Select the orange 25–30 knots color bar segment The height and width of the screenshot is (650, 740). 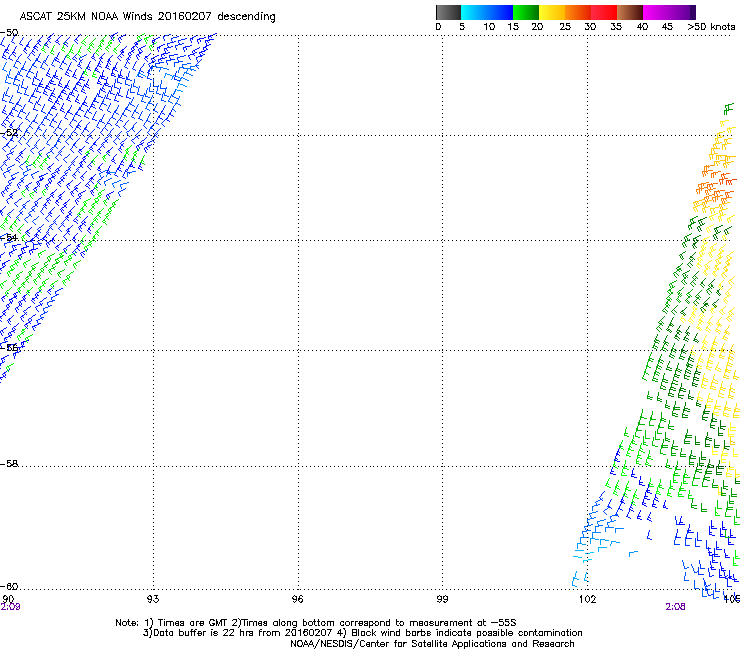pyautogui.click(x=578, y=12)
